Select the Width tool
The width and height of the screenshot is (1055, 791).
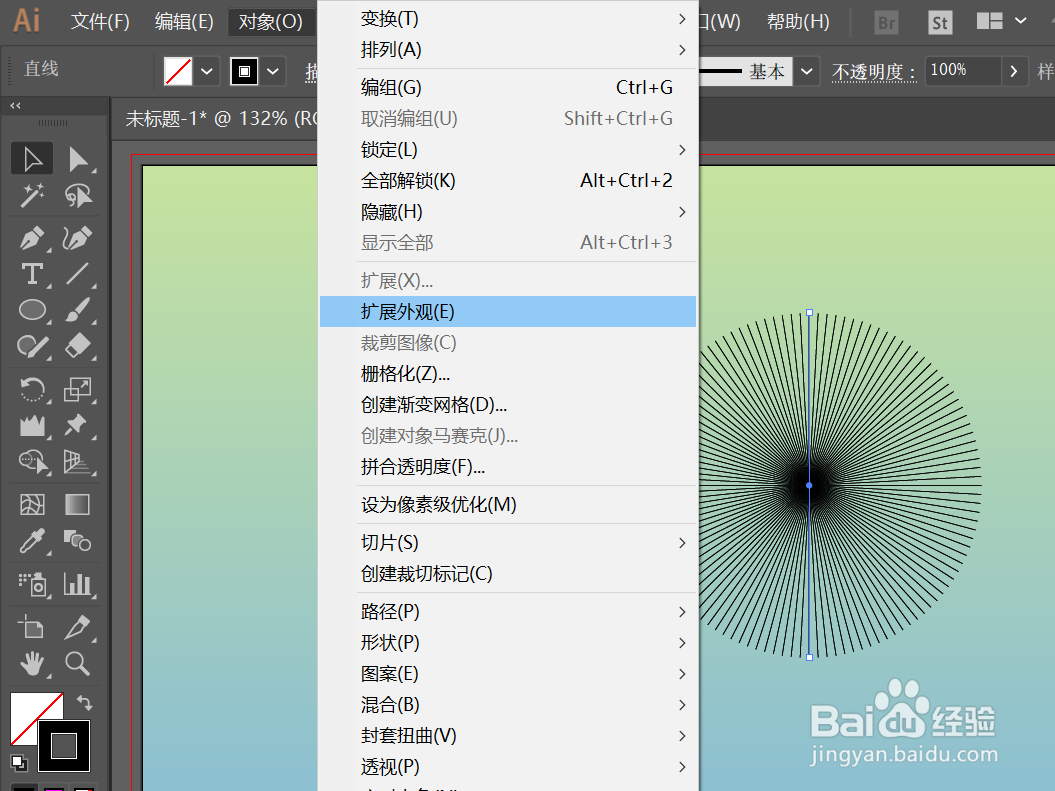[32, 425]
